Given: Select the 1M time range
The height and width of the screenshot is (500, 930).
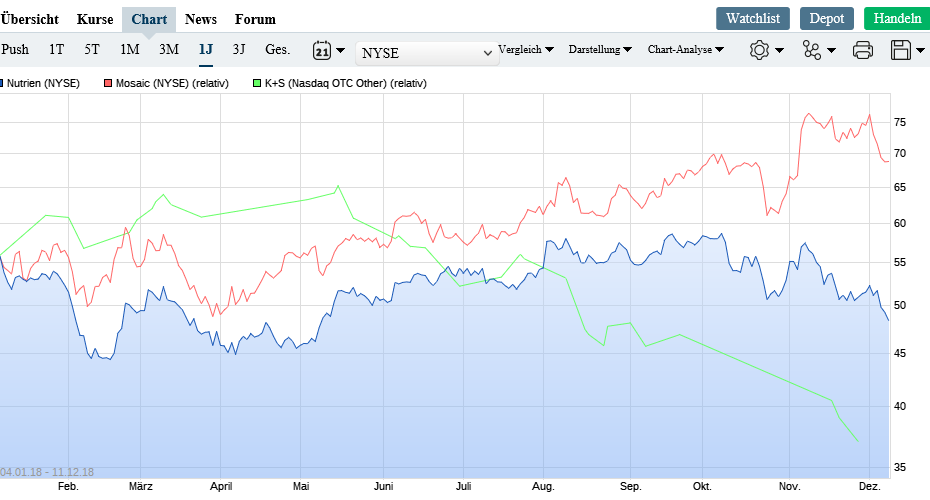Looking at the screenshot, I should coord(130,49).
